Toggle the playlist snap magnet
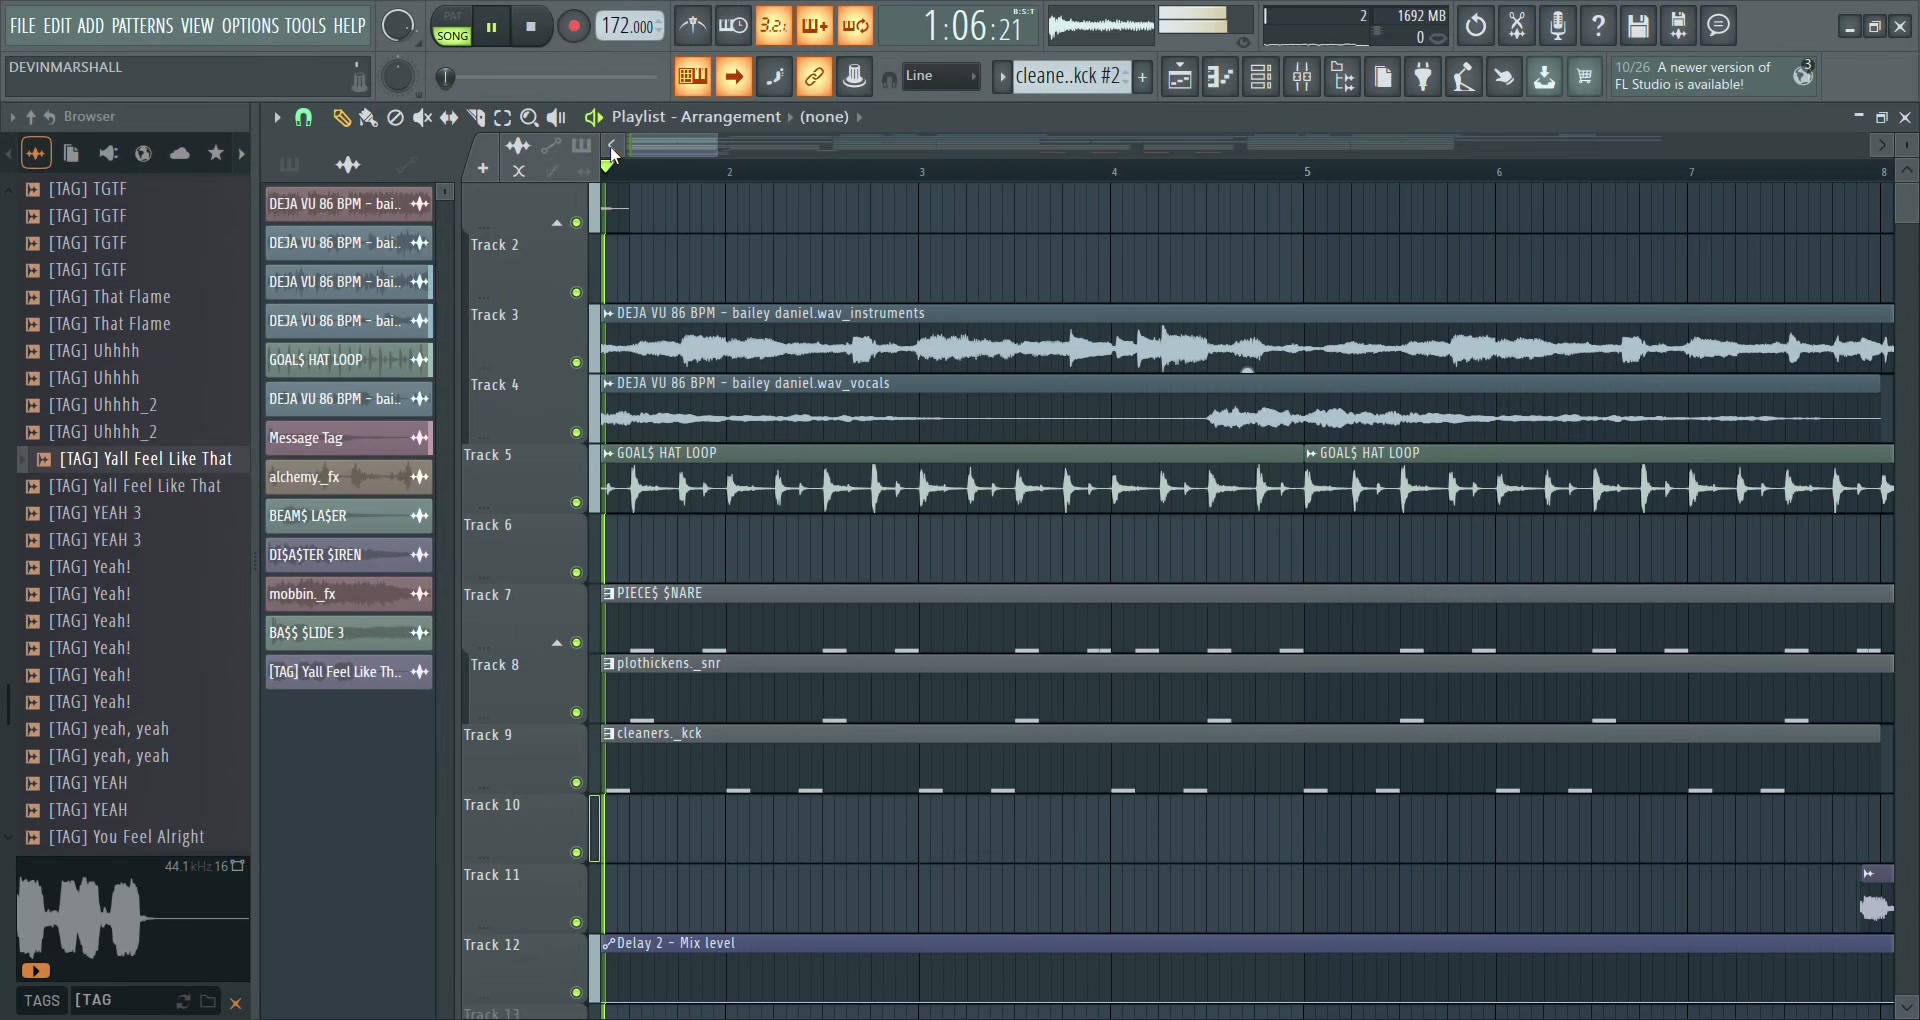The image size is (1920, 1020). pyautogui.click(x=304, y=118)
